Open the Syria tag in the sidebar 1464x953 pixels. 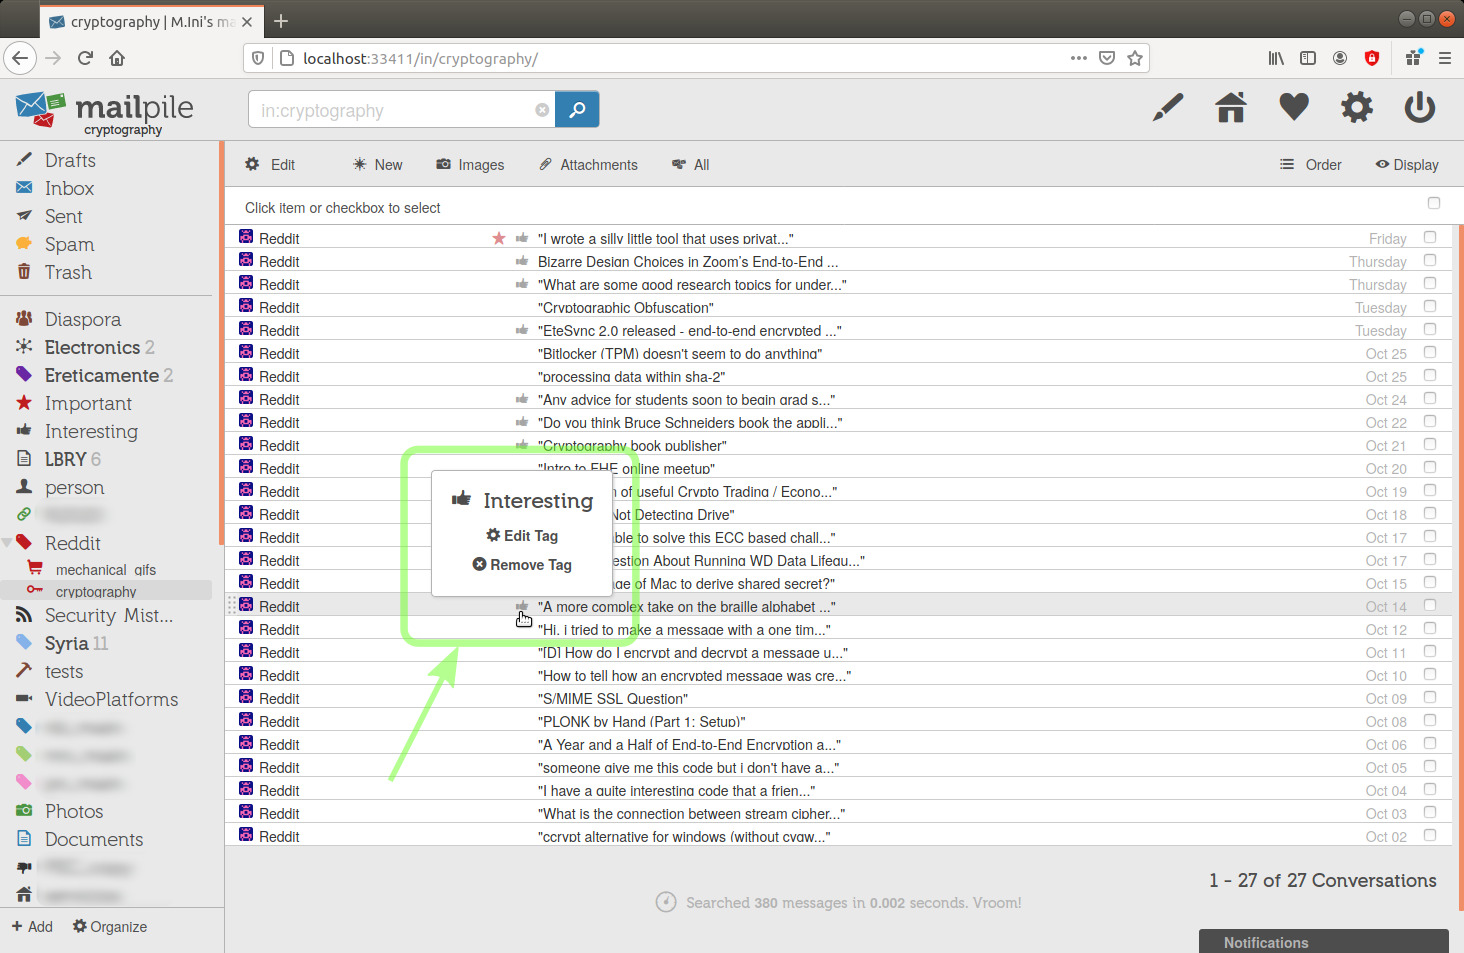66,643
